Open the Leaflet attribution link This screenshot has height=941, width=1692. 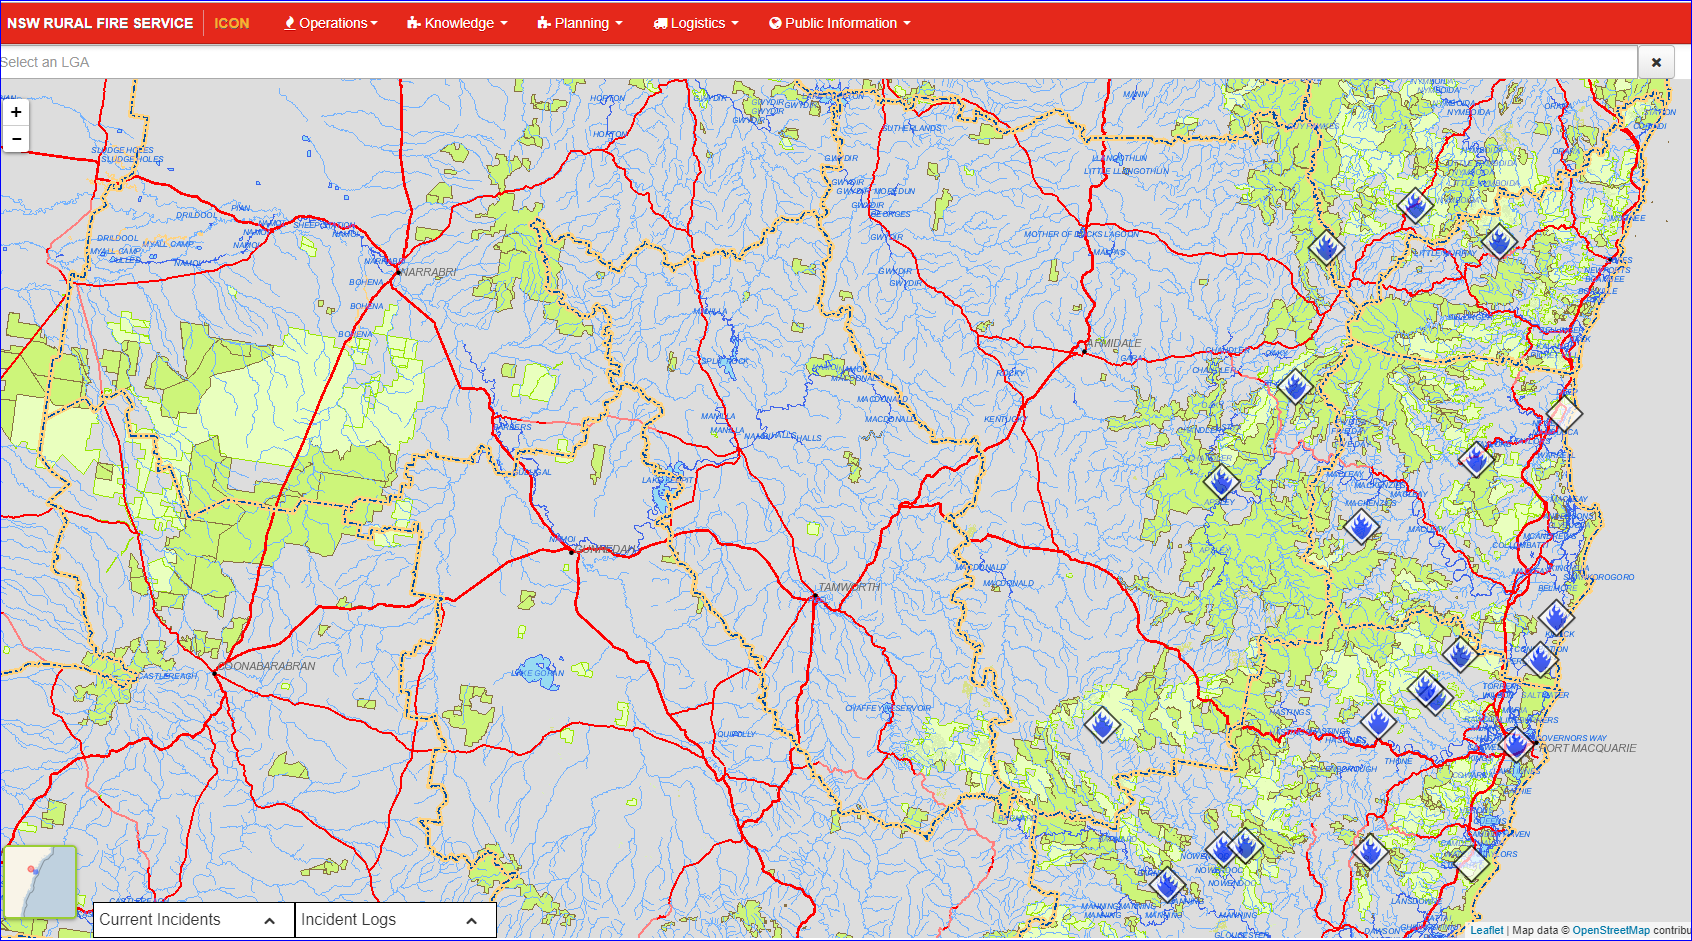point(1486,930)
